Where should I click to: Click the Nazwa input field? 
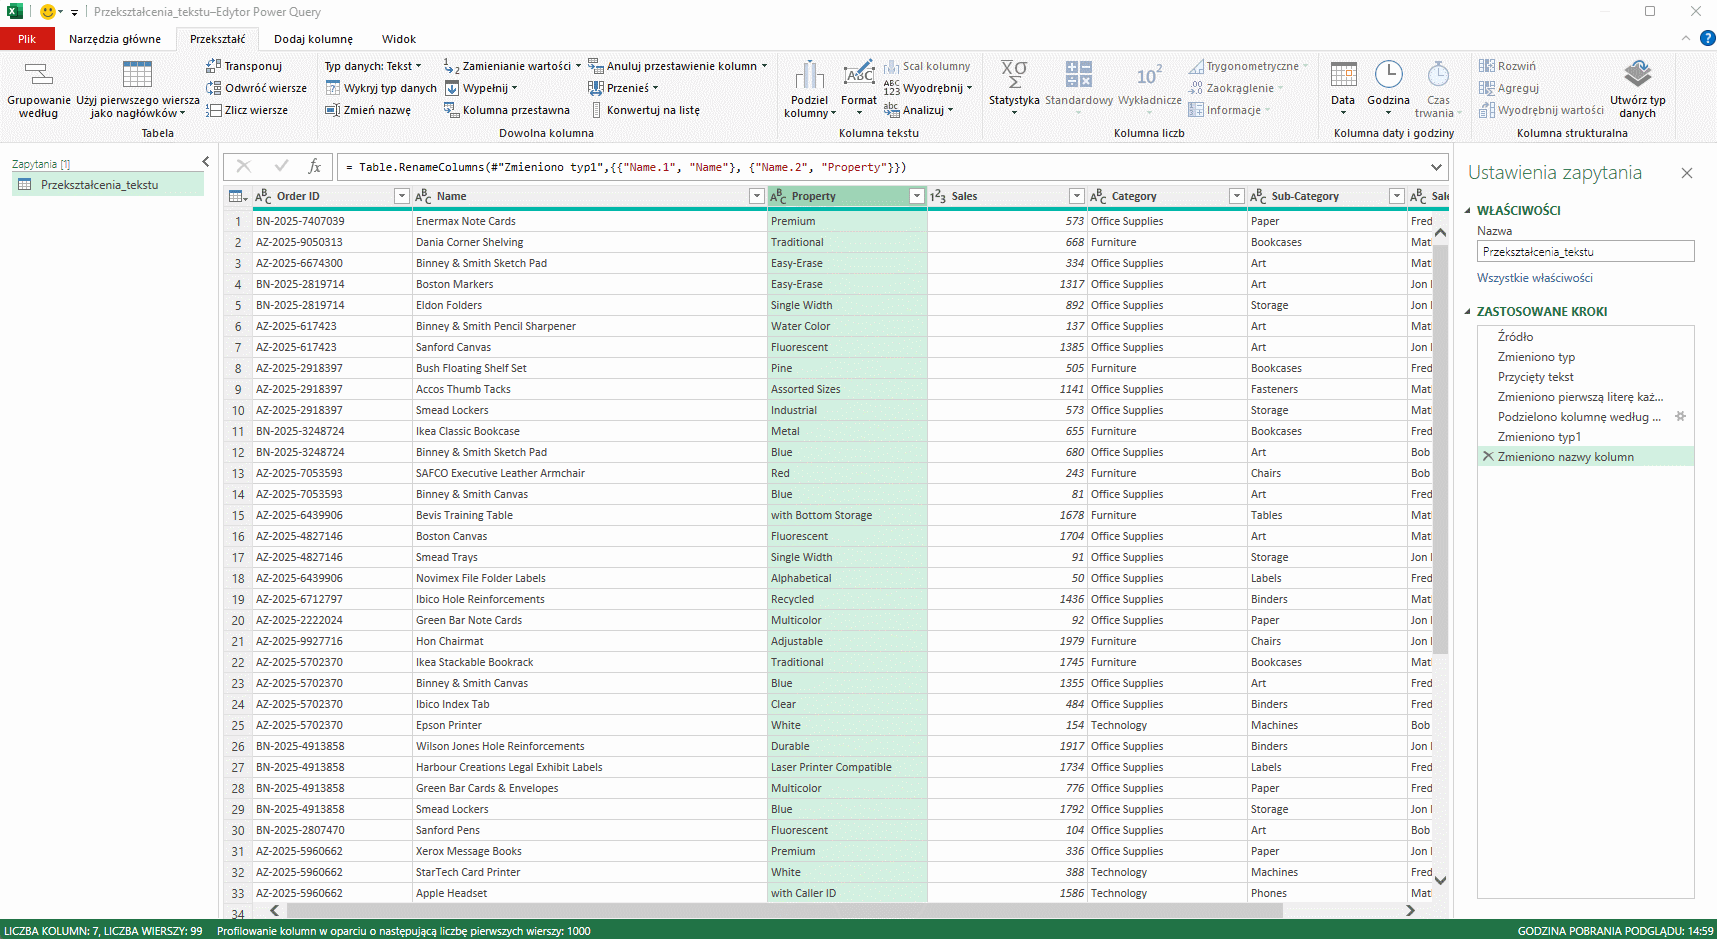1586,251
